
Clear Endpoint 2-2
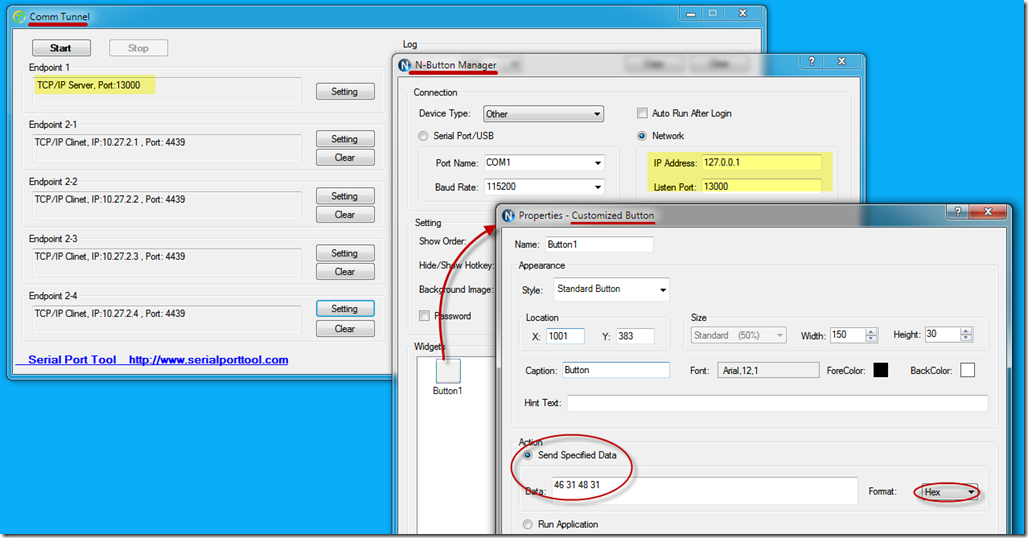pos(345,214)
